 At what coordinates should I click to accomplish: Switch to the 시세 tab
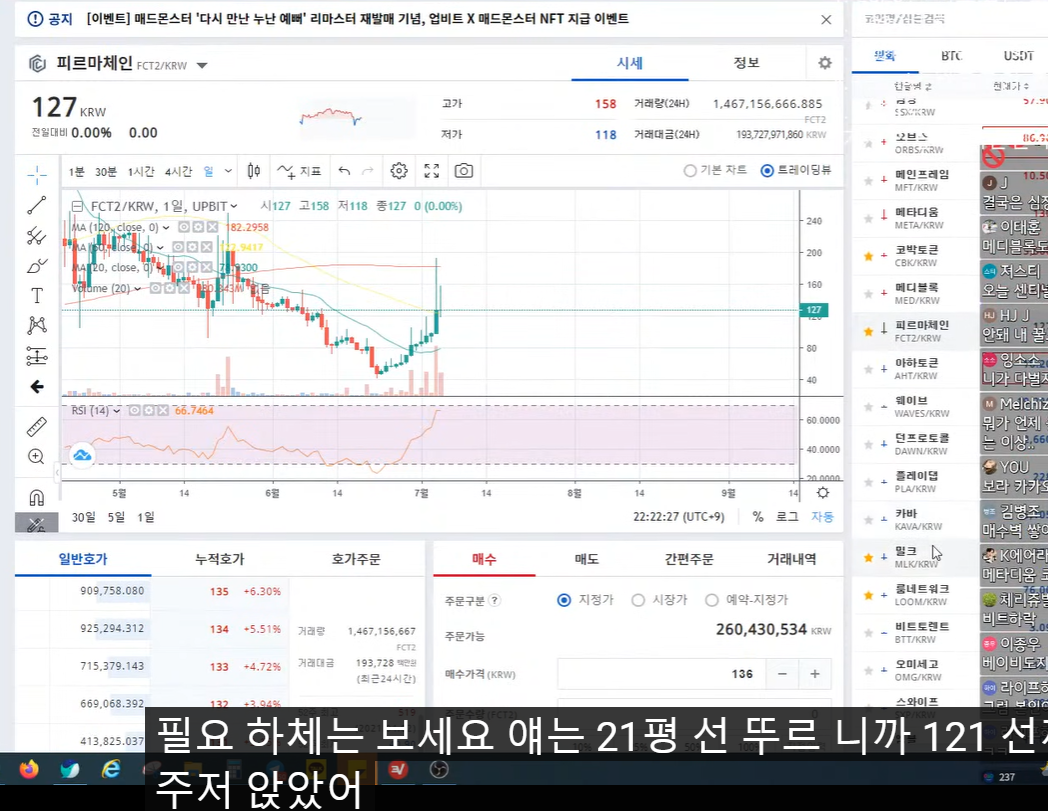(x=630, y=63)
